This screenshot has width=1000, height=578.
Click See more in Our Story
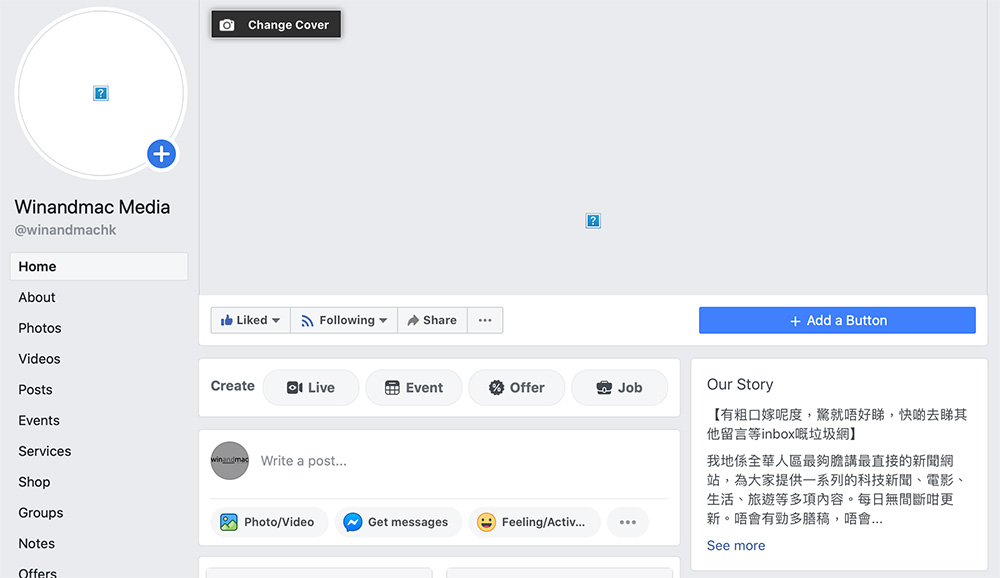click(x=736, y=546)
